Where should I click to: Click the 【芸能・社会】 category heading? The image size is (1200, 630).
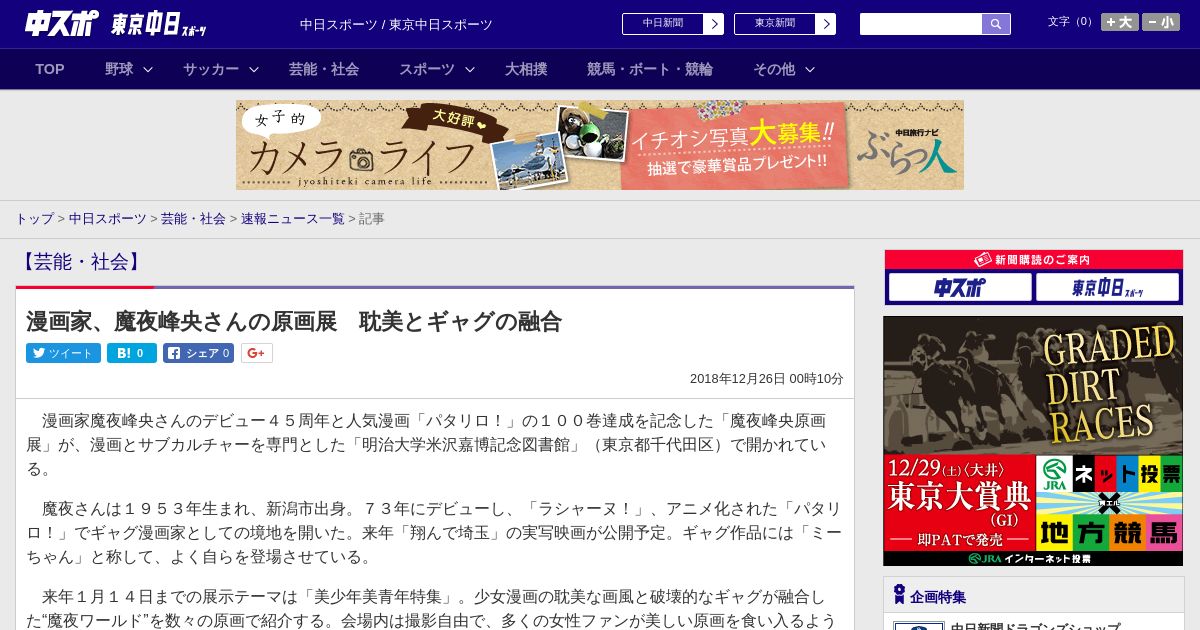pos(81,262)
